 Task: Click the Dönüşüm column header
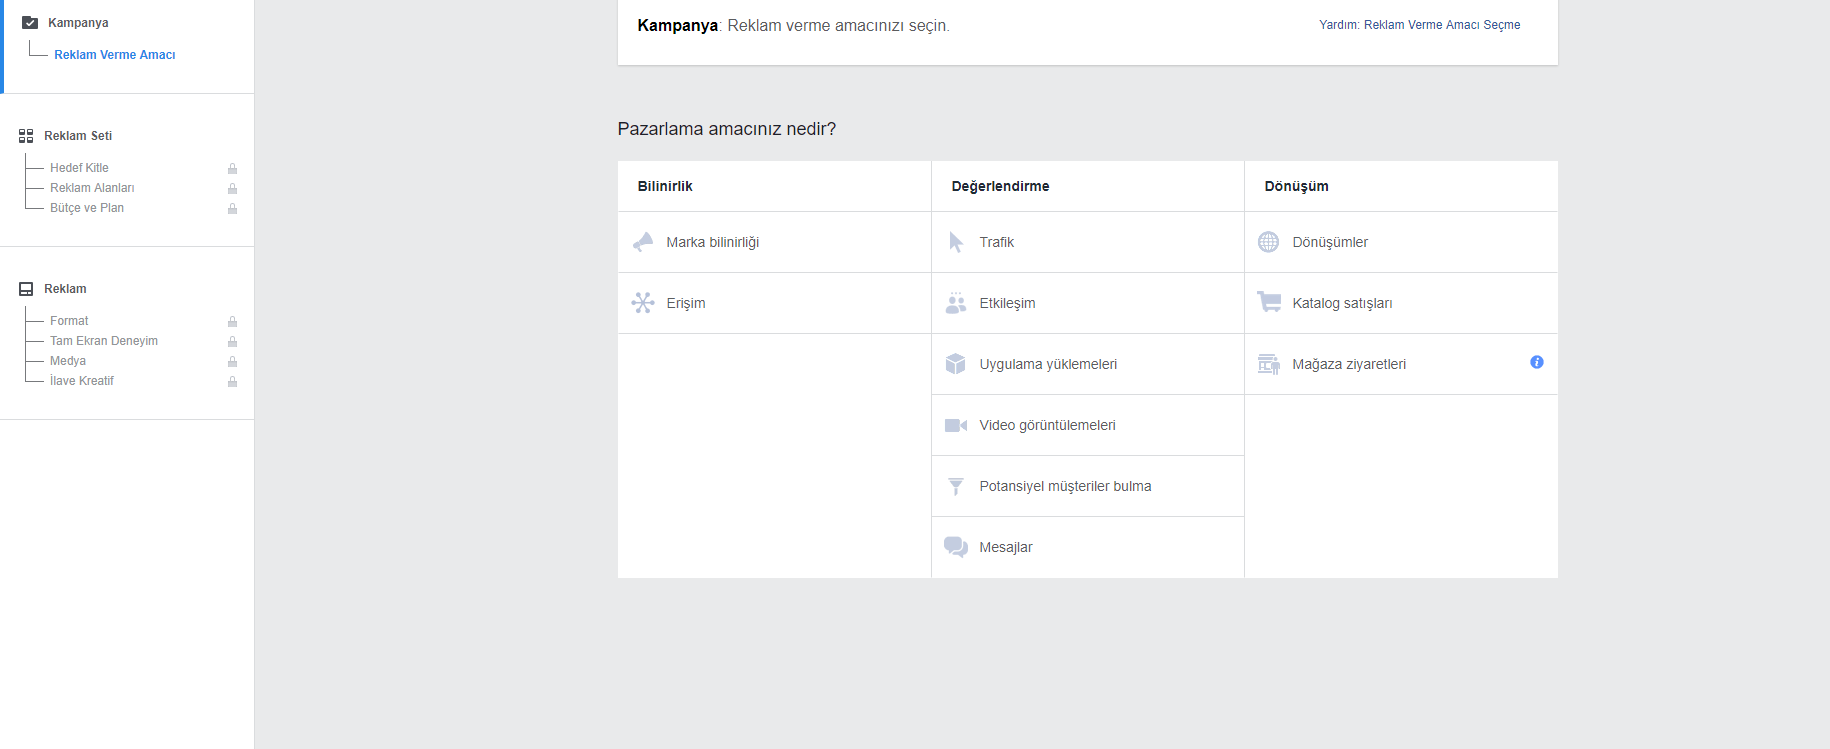pyautogui.click(x=1296, y=186)
